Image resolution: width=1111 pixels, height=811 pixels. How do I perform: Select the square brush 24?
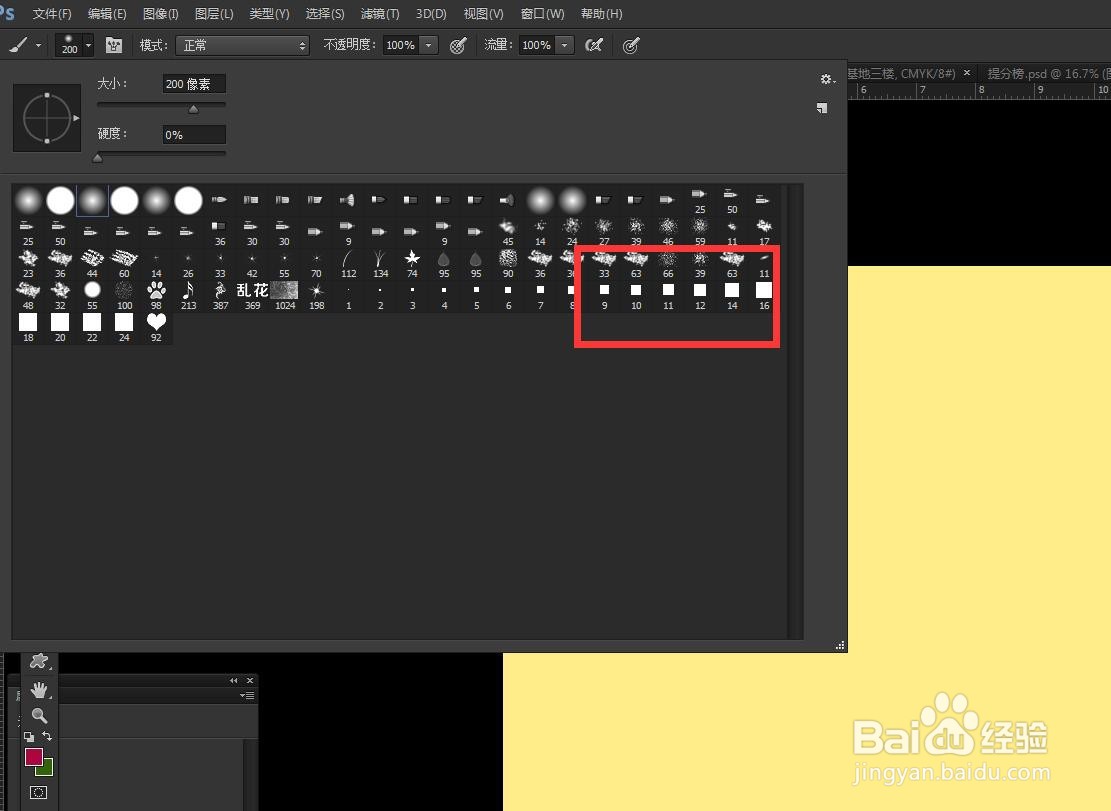(124, 327)
